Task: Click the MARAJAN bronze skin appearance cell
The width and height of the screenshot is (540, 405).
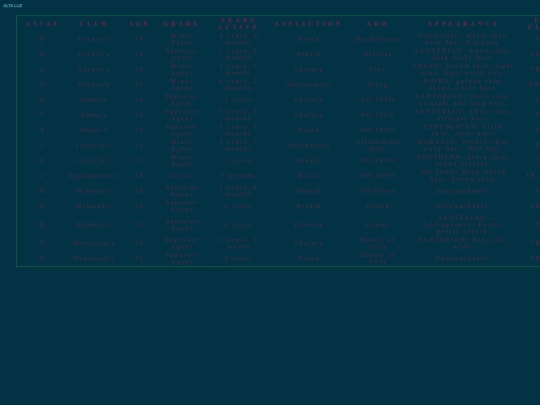Action: [463, 145]
